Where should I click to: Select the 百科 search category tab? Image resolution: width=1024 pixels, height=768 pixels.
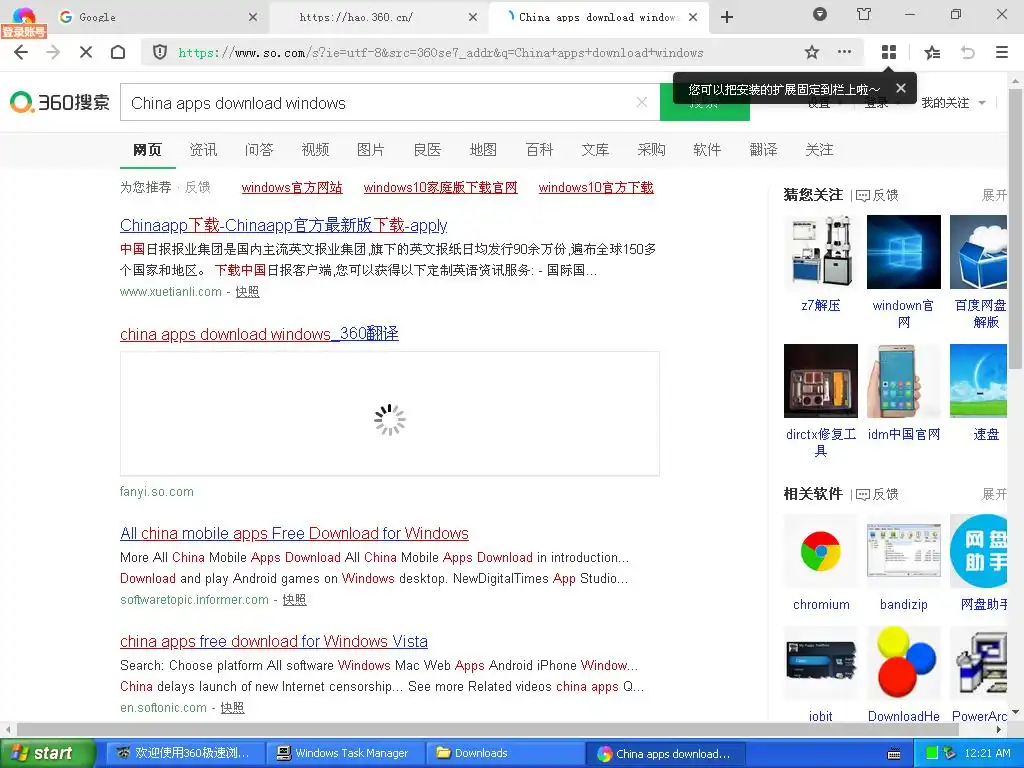[539, 150]
